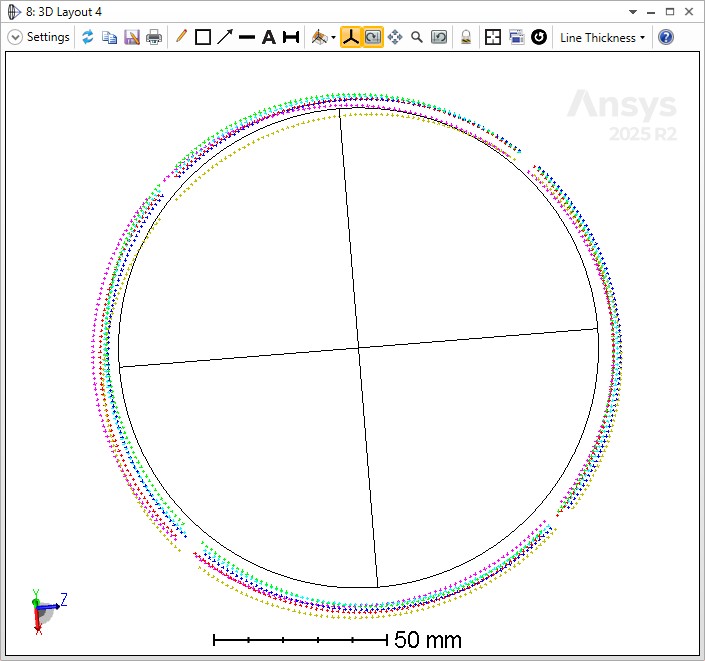Open the window title bar dropdown arrow
This screenshot has height=661, width=705.
(633, 11)
